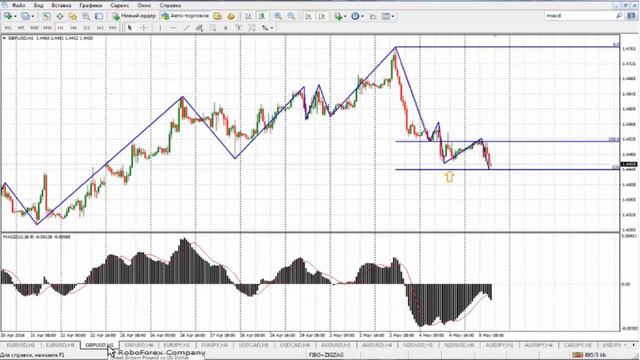Show the Market Watch window
Image resolution: width=640 pixels, height=360 pixels.
47,16
